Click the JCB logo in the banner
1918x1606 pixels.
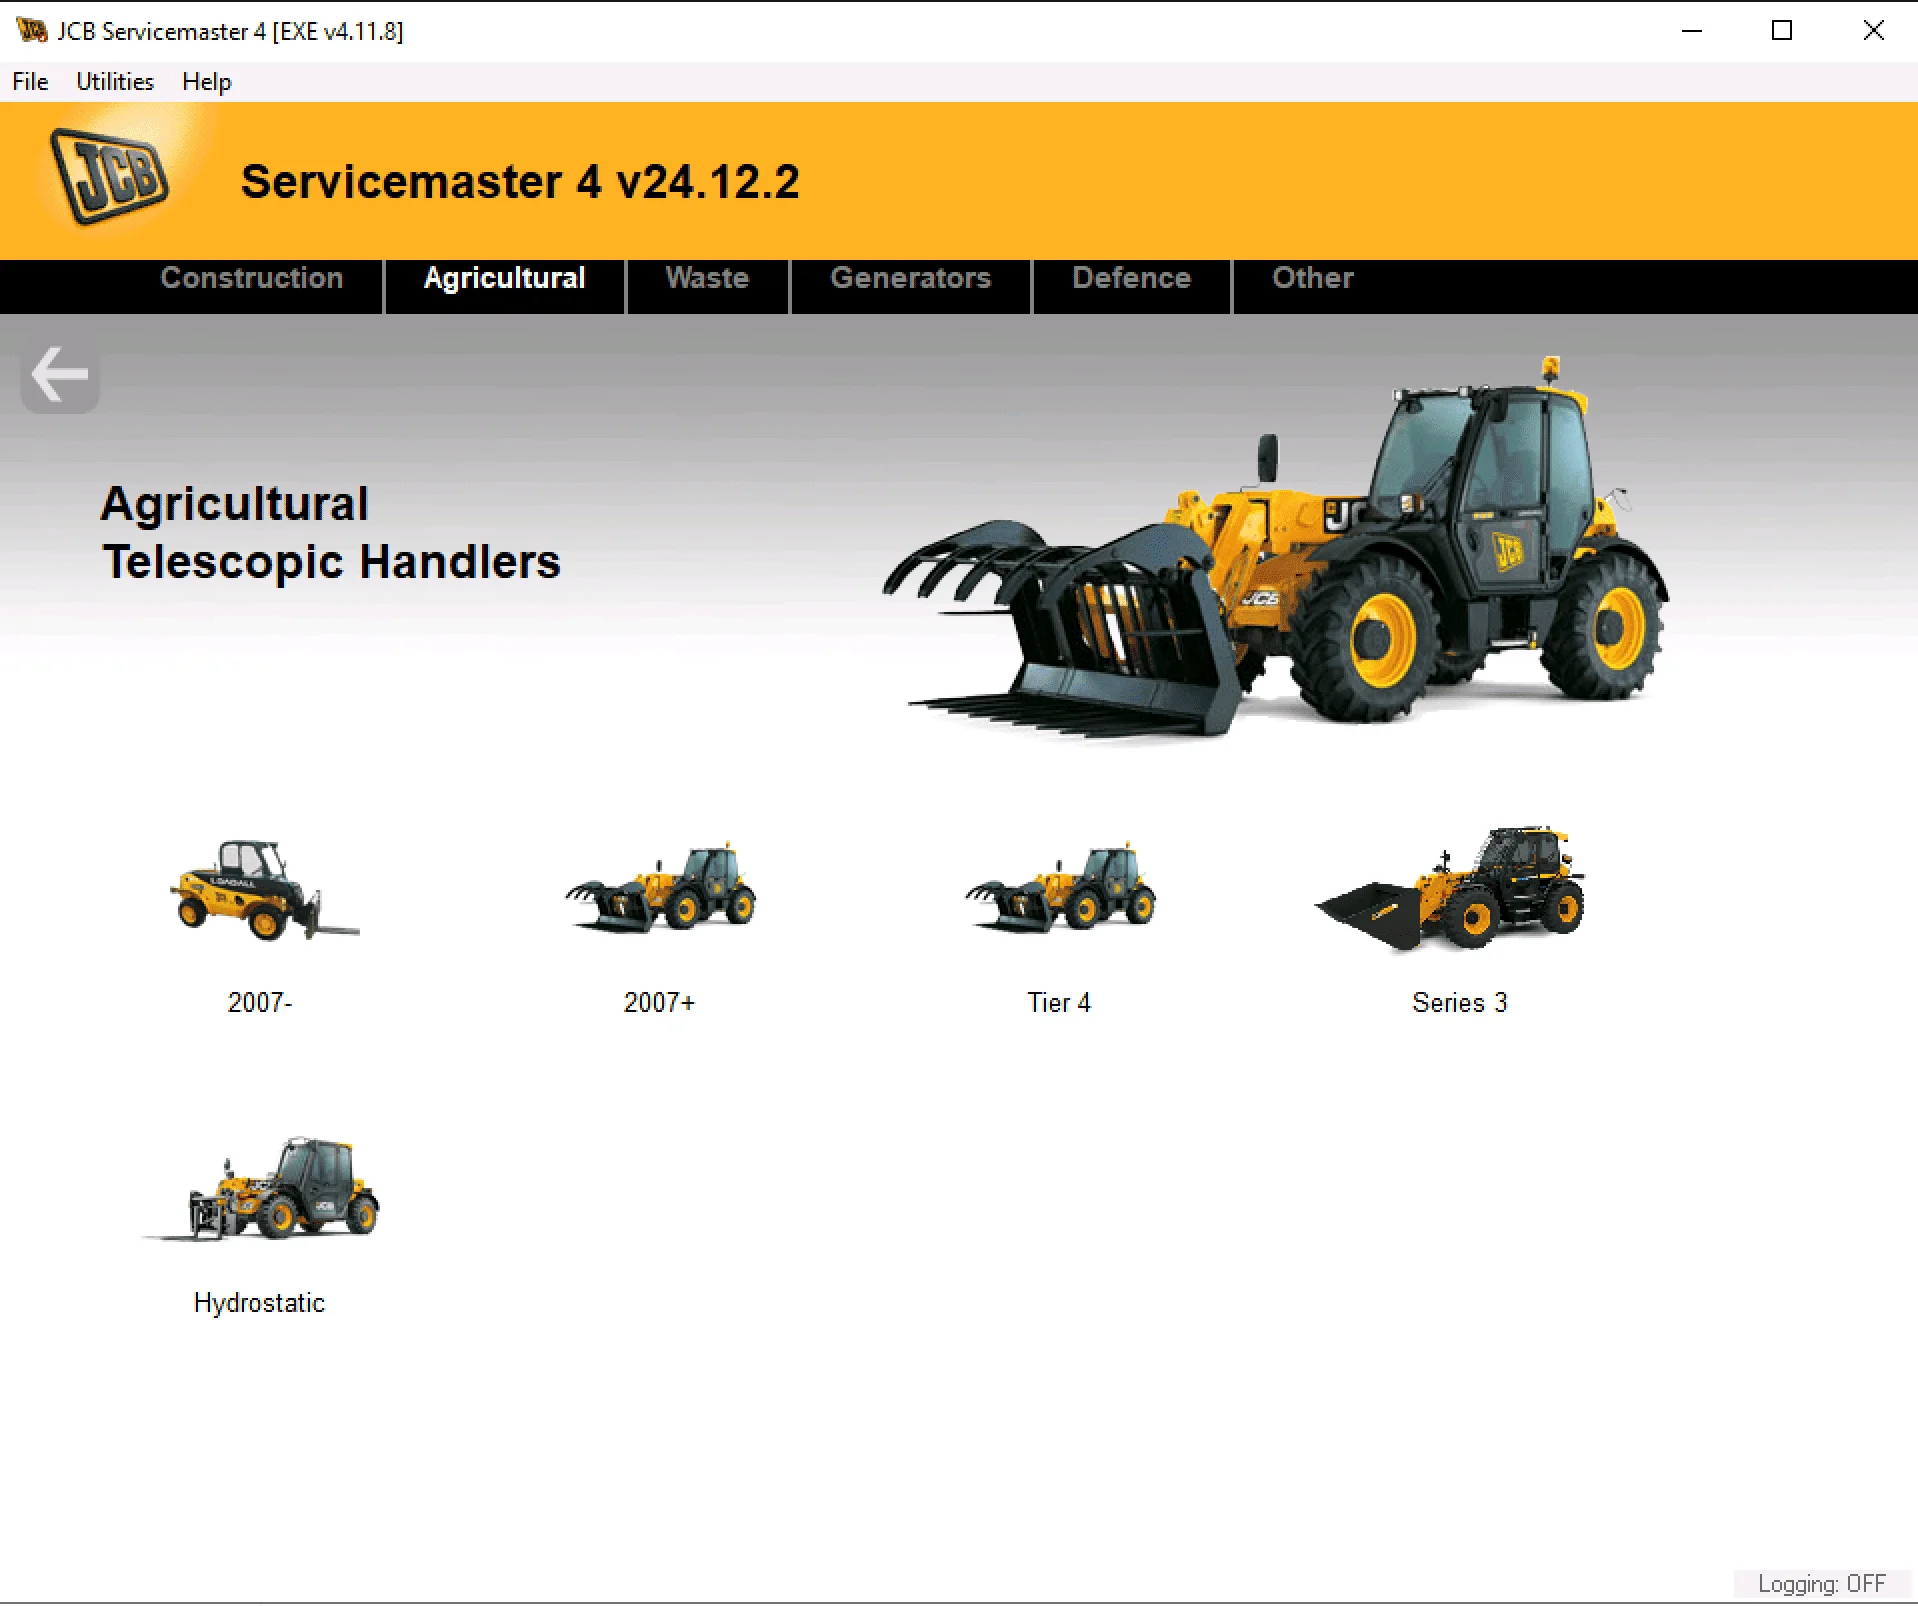pos(108,176)
